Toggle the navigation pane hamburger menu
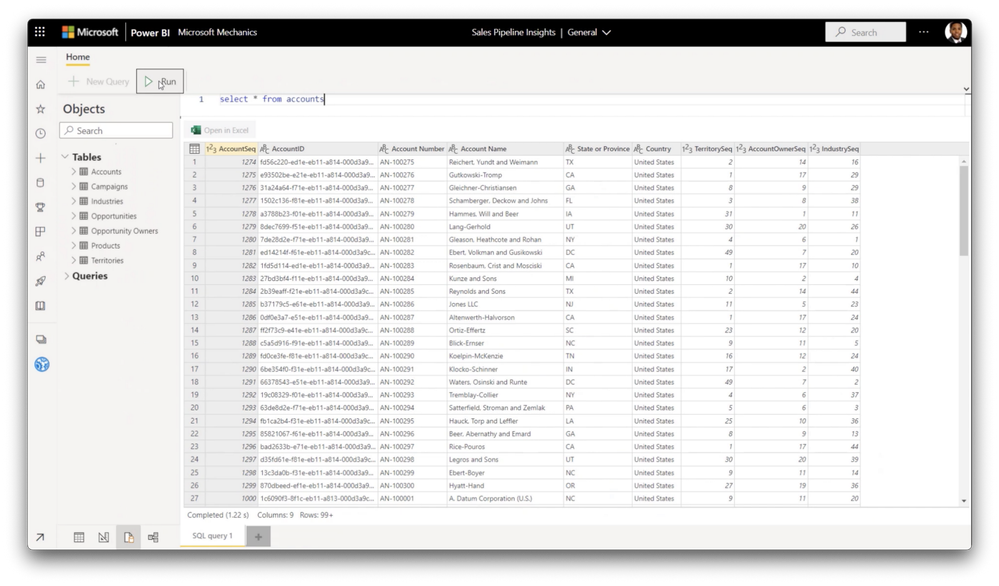The image size is (999, 586). (x=41, y=60)
